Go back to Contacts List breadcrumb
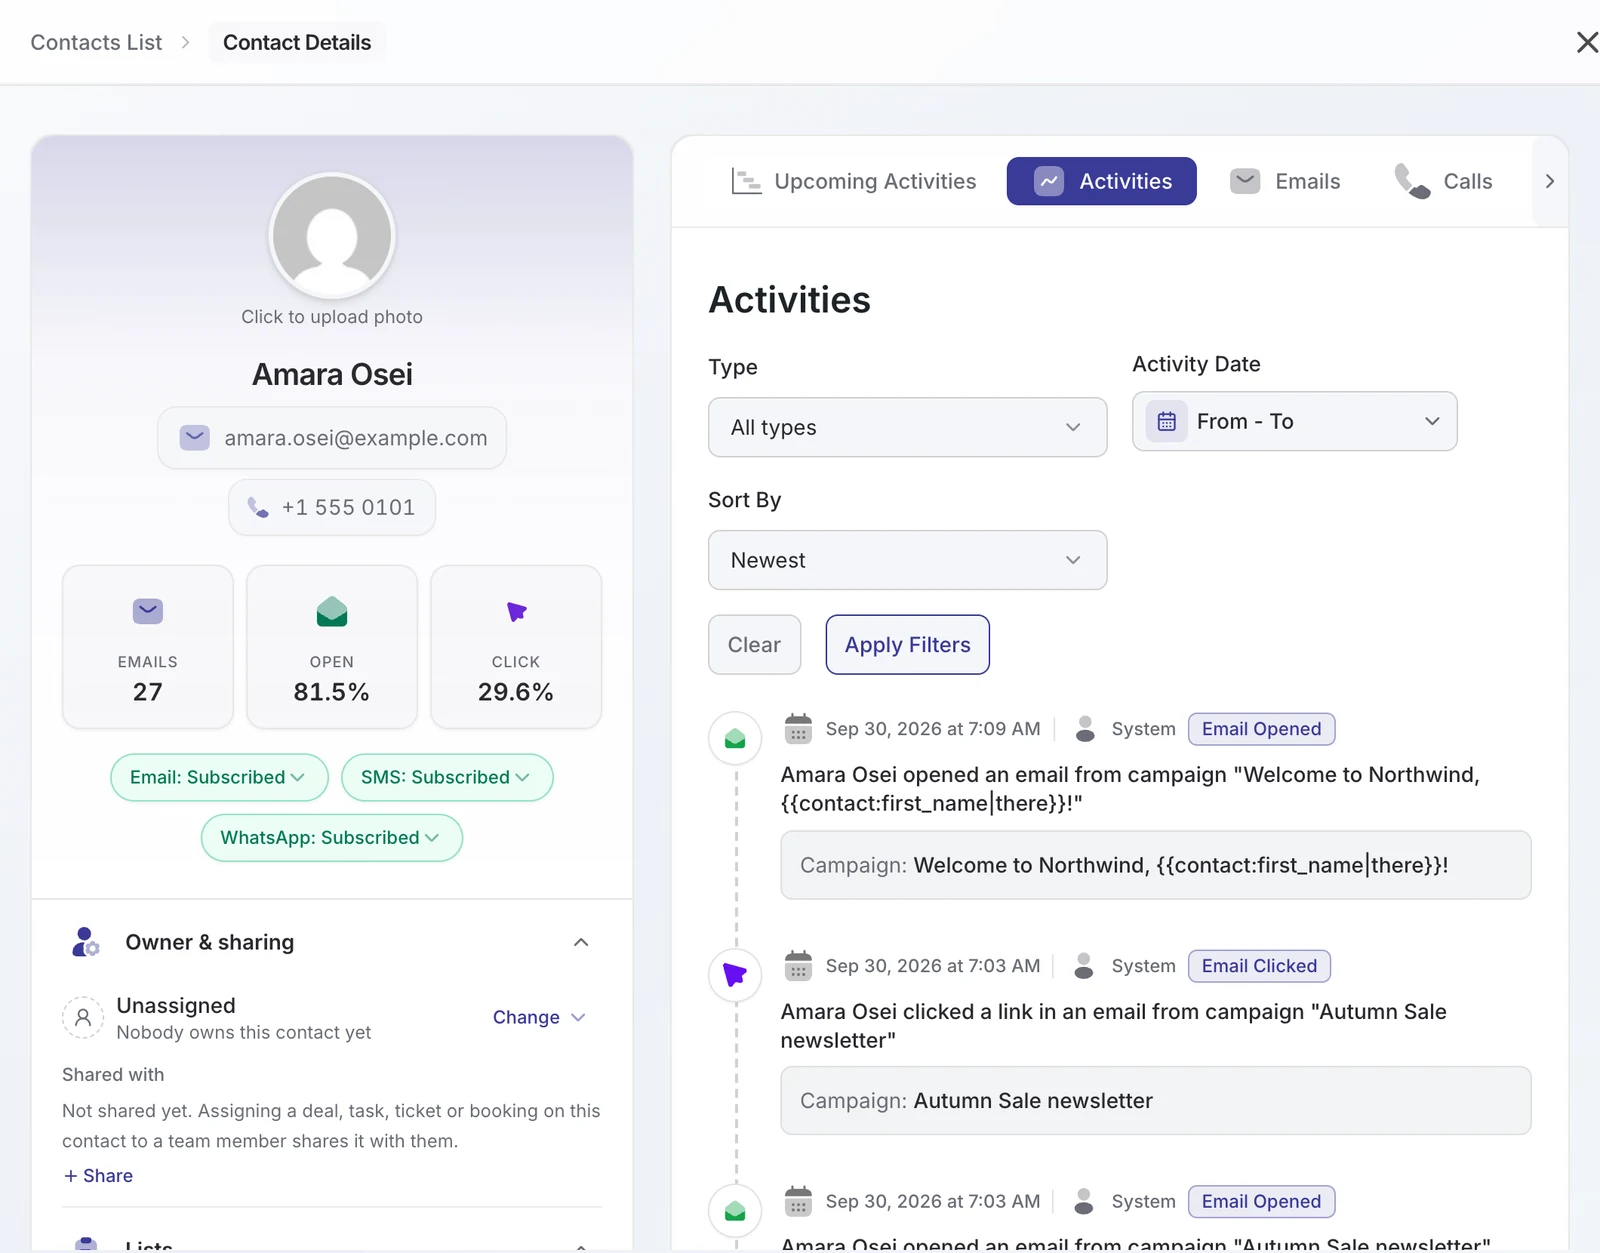This screenshot has height=1253, width=1600. coord(96,42)
